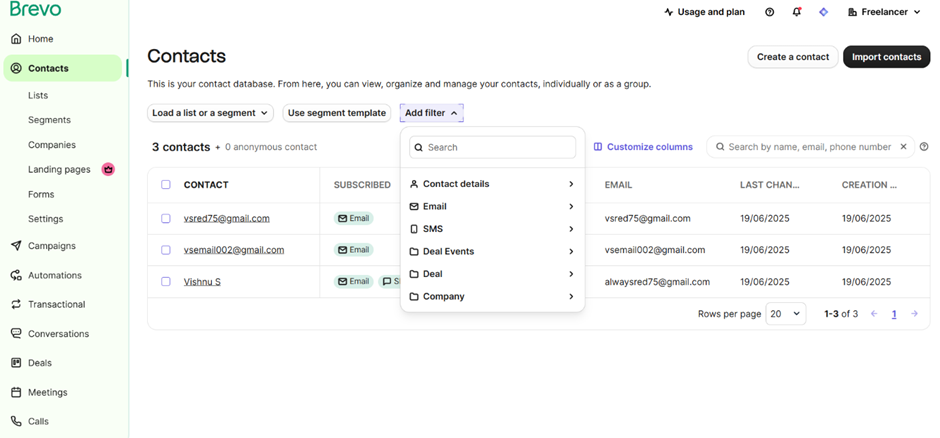Choose the Deal Events filter option
The height and width of the screenshot is (438, 940).
[492, 252]
